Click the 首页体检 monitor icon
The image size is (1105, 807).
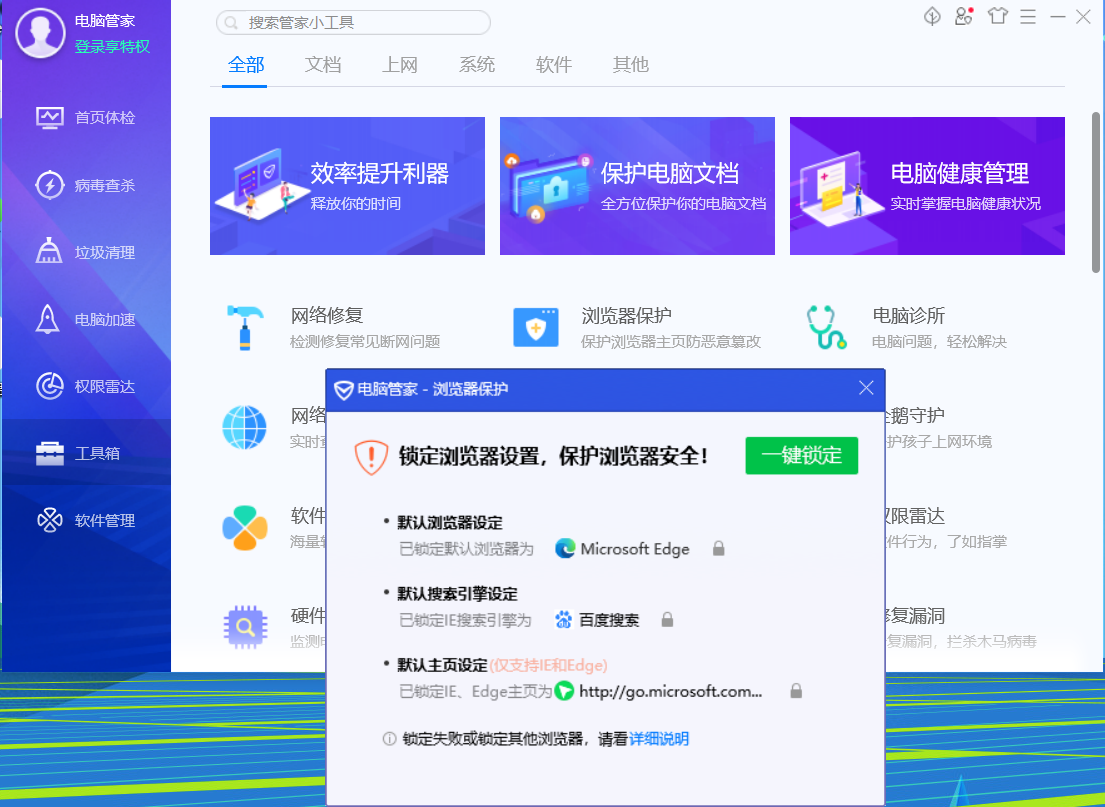point(50,118)
